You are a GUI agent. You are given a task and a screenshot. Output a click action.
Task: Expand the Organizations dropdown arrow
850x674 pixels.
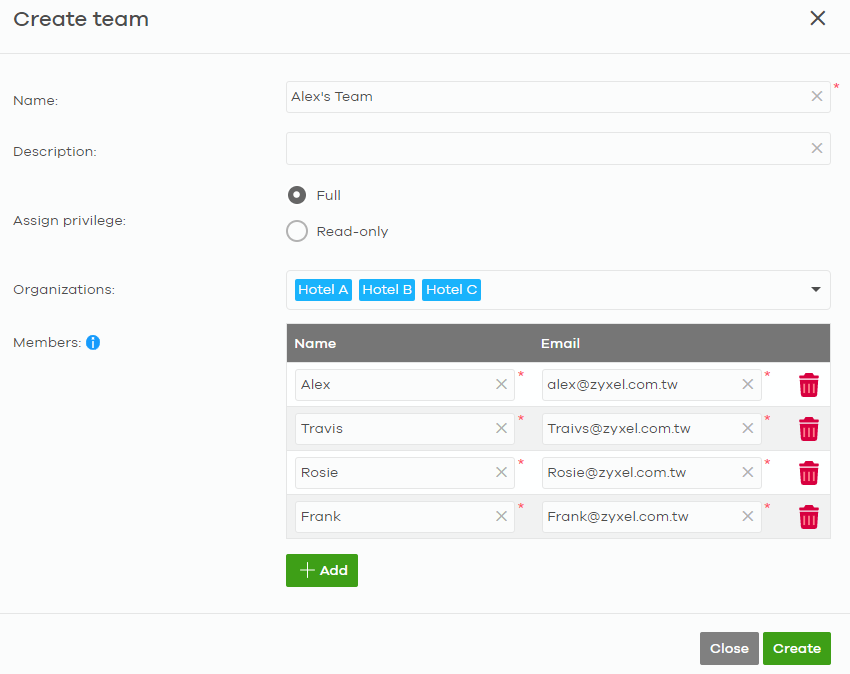815,290
